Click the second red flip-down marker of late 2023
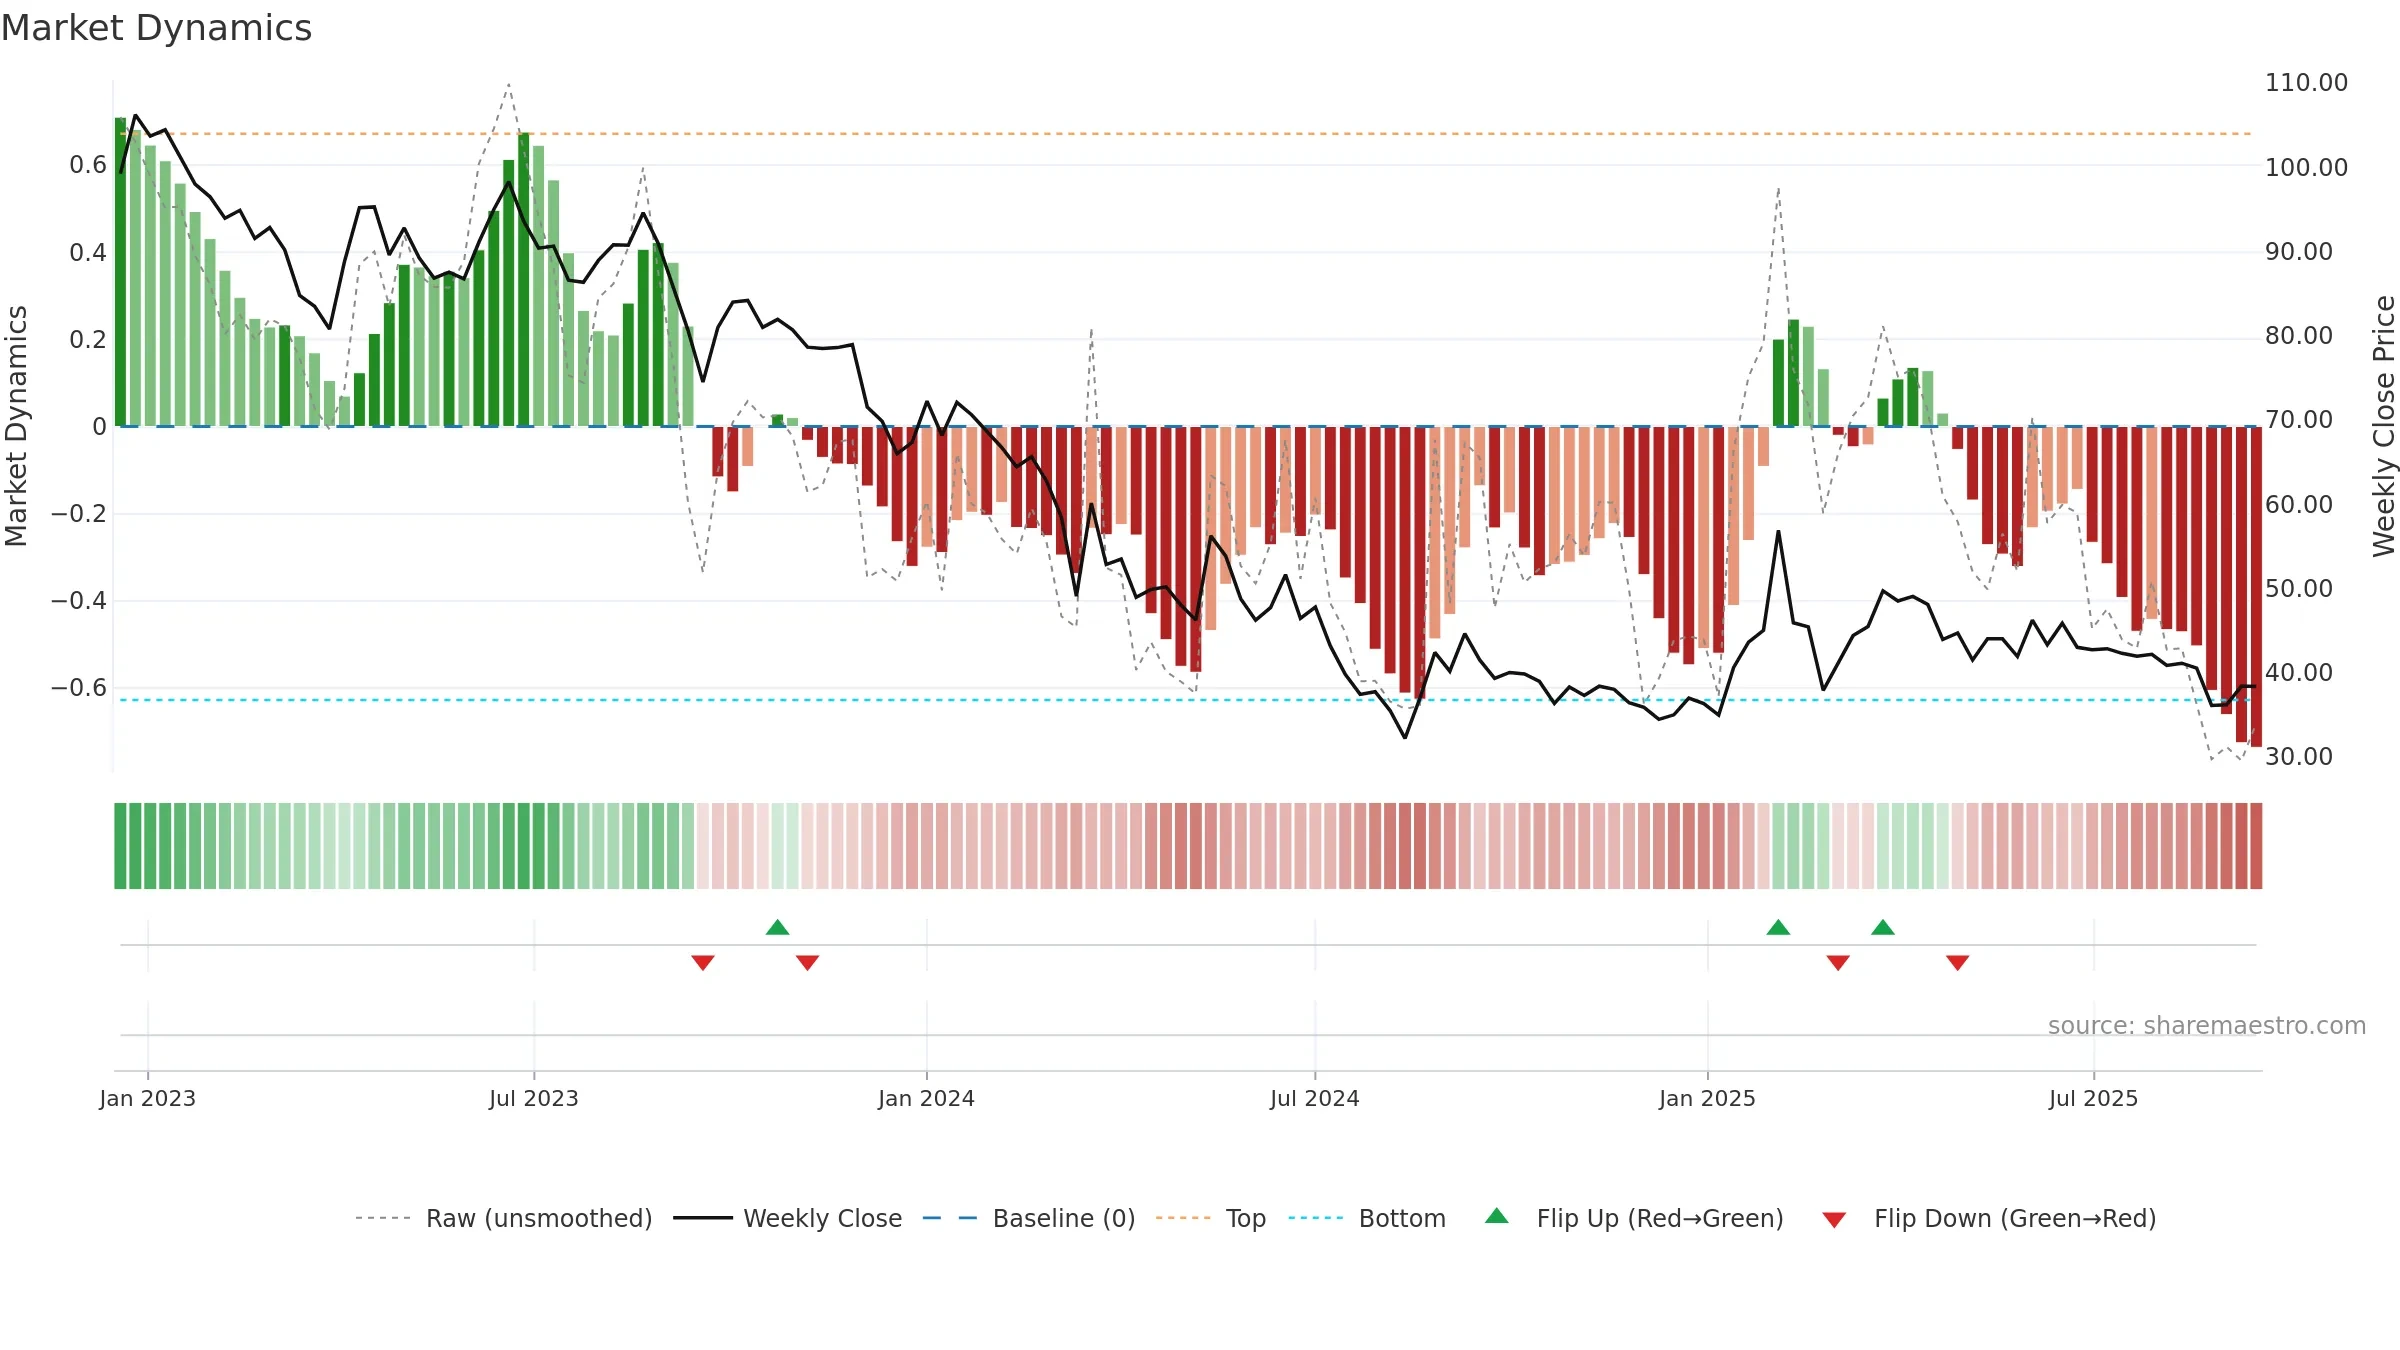 coord(808,962)
